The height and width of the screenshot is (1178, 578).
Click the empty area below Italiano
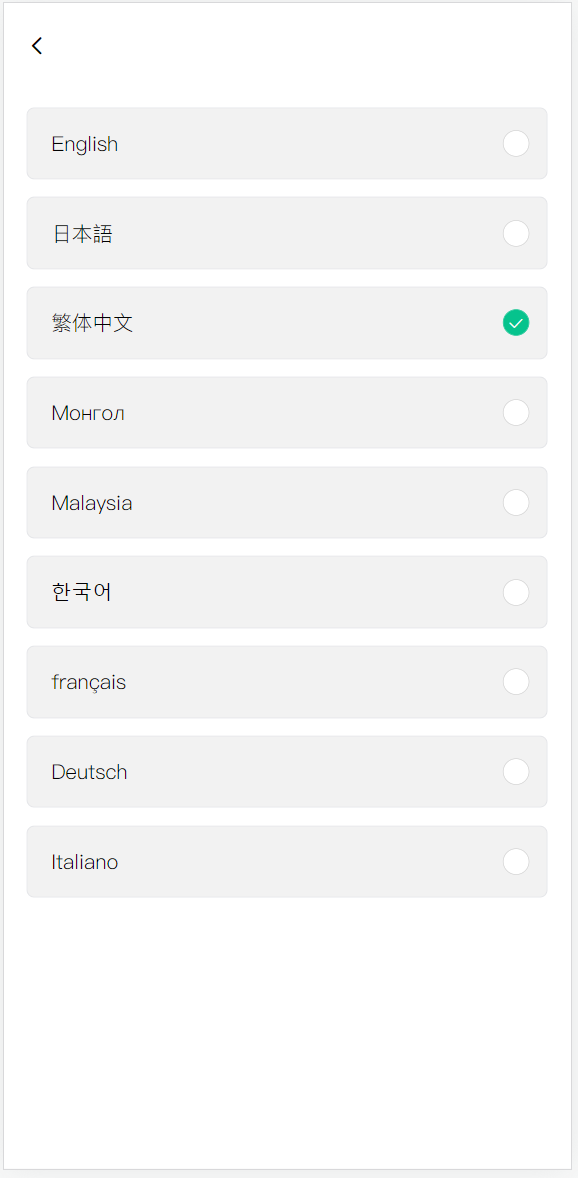tap(287, 1033)
